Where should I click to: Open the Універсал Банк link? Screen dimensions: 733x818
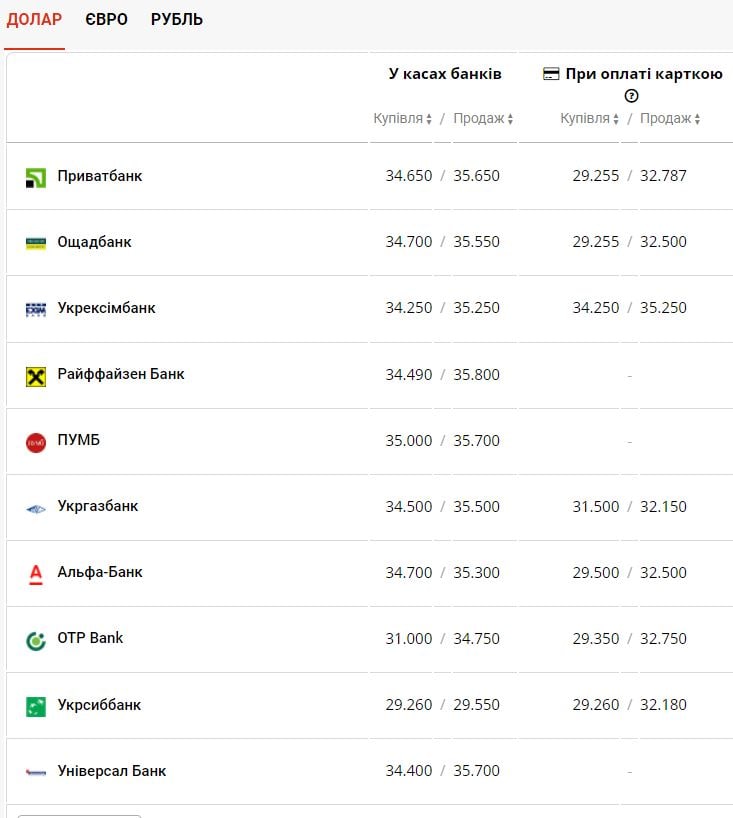point(112,771)
